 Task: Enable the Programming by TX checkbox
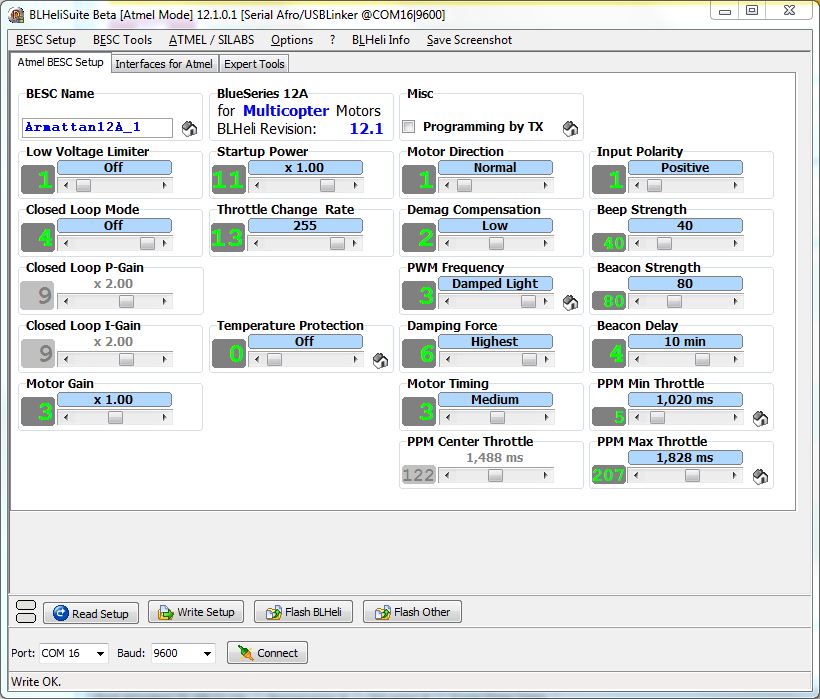(x=409, y=127)
